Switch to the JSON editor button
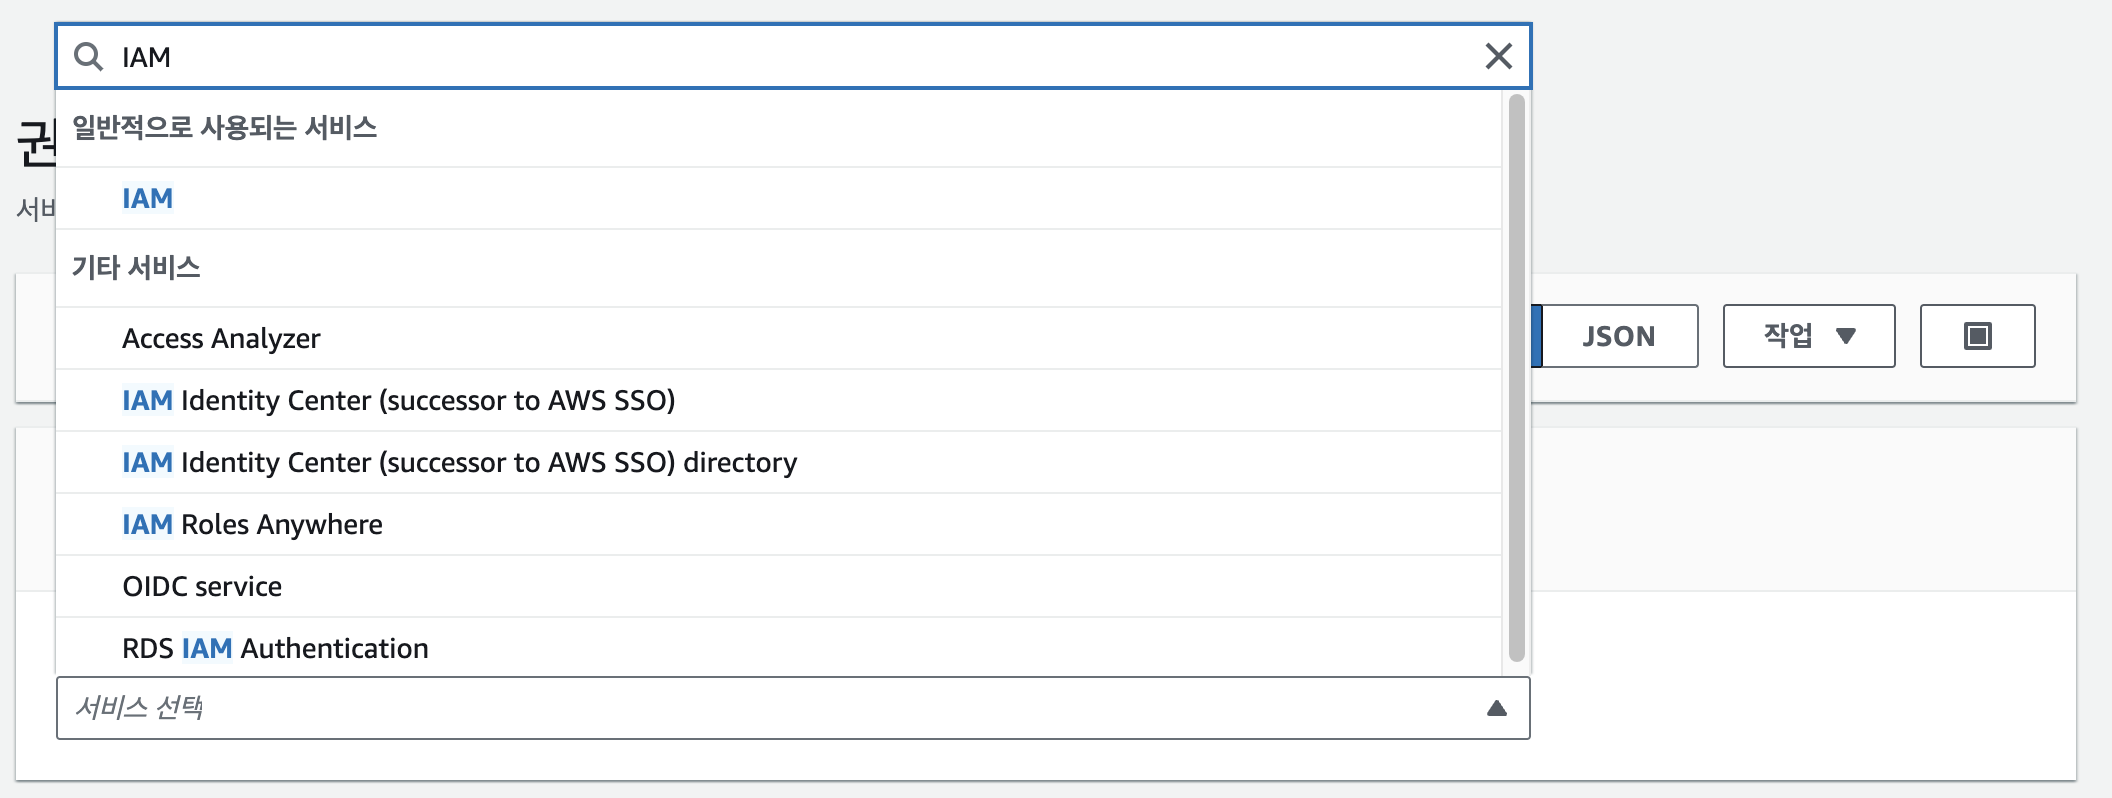The image size is (2112, 798). click(1618, 336)
